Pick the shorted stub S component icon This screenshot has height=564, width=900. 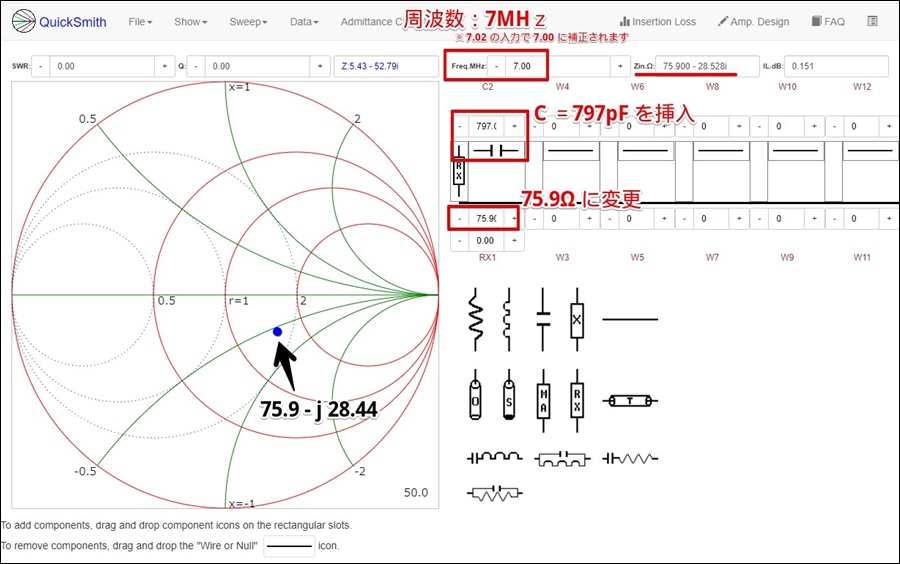(x=509, y=395)
